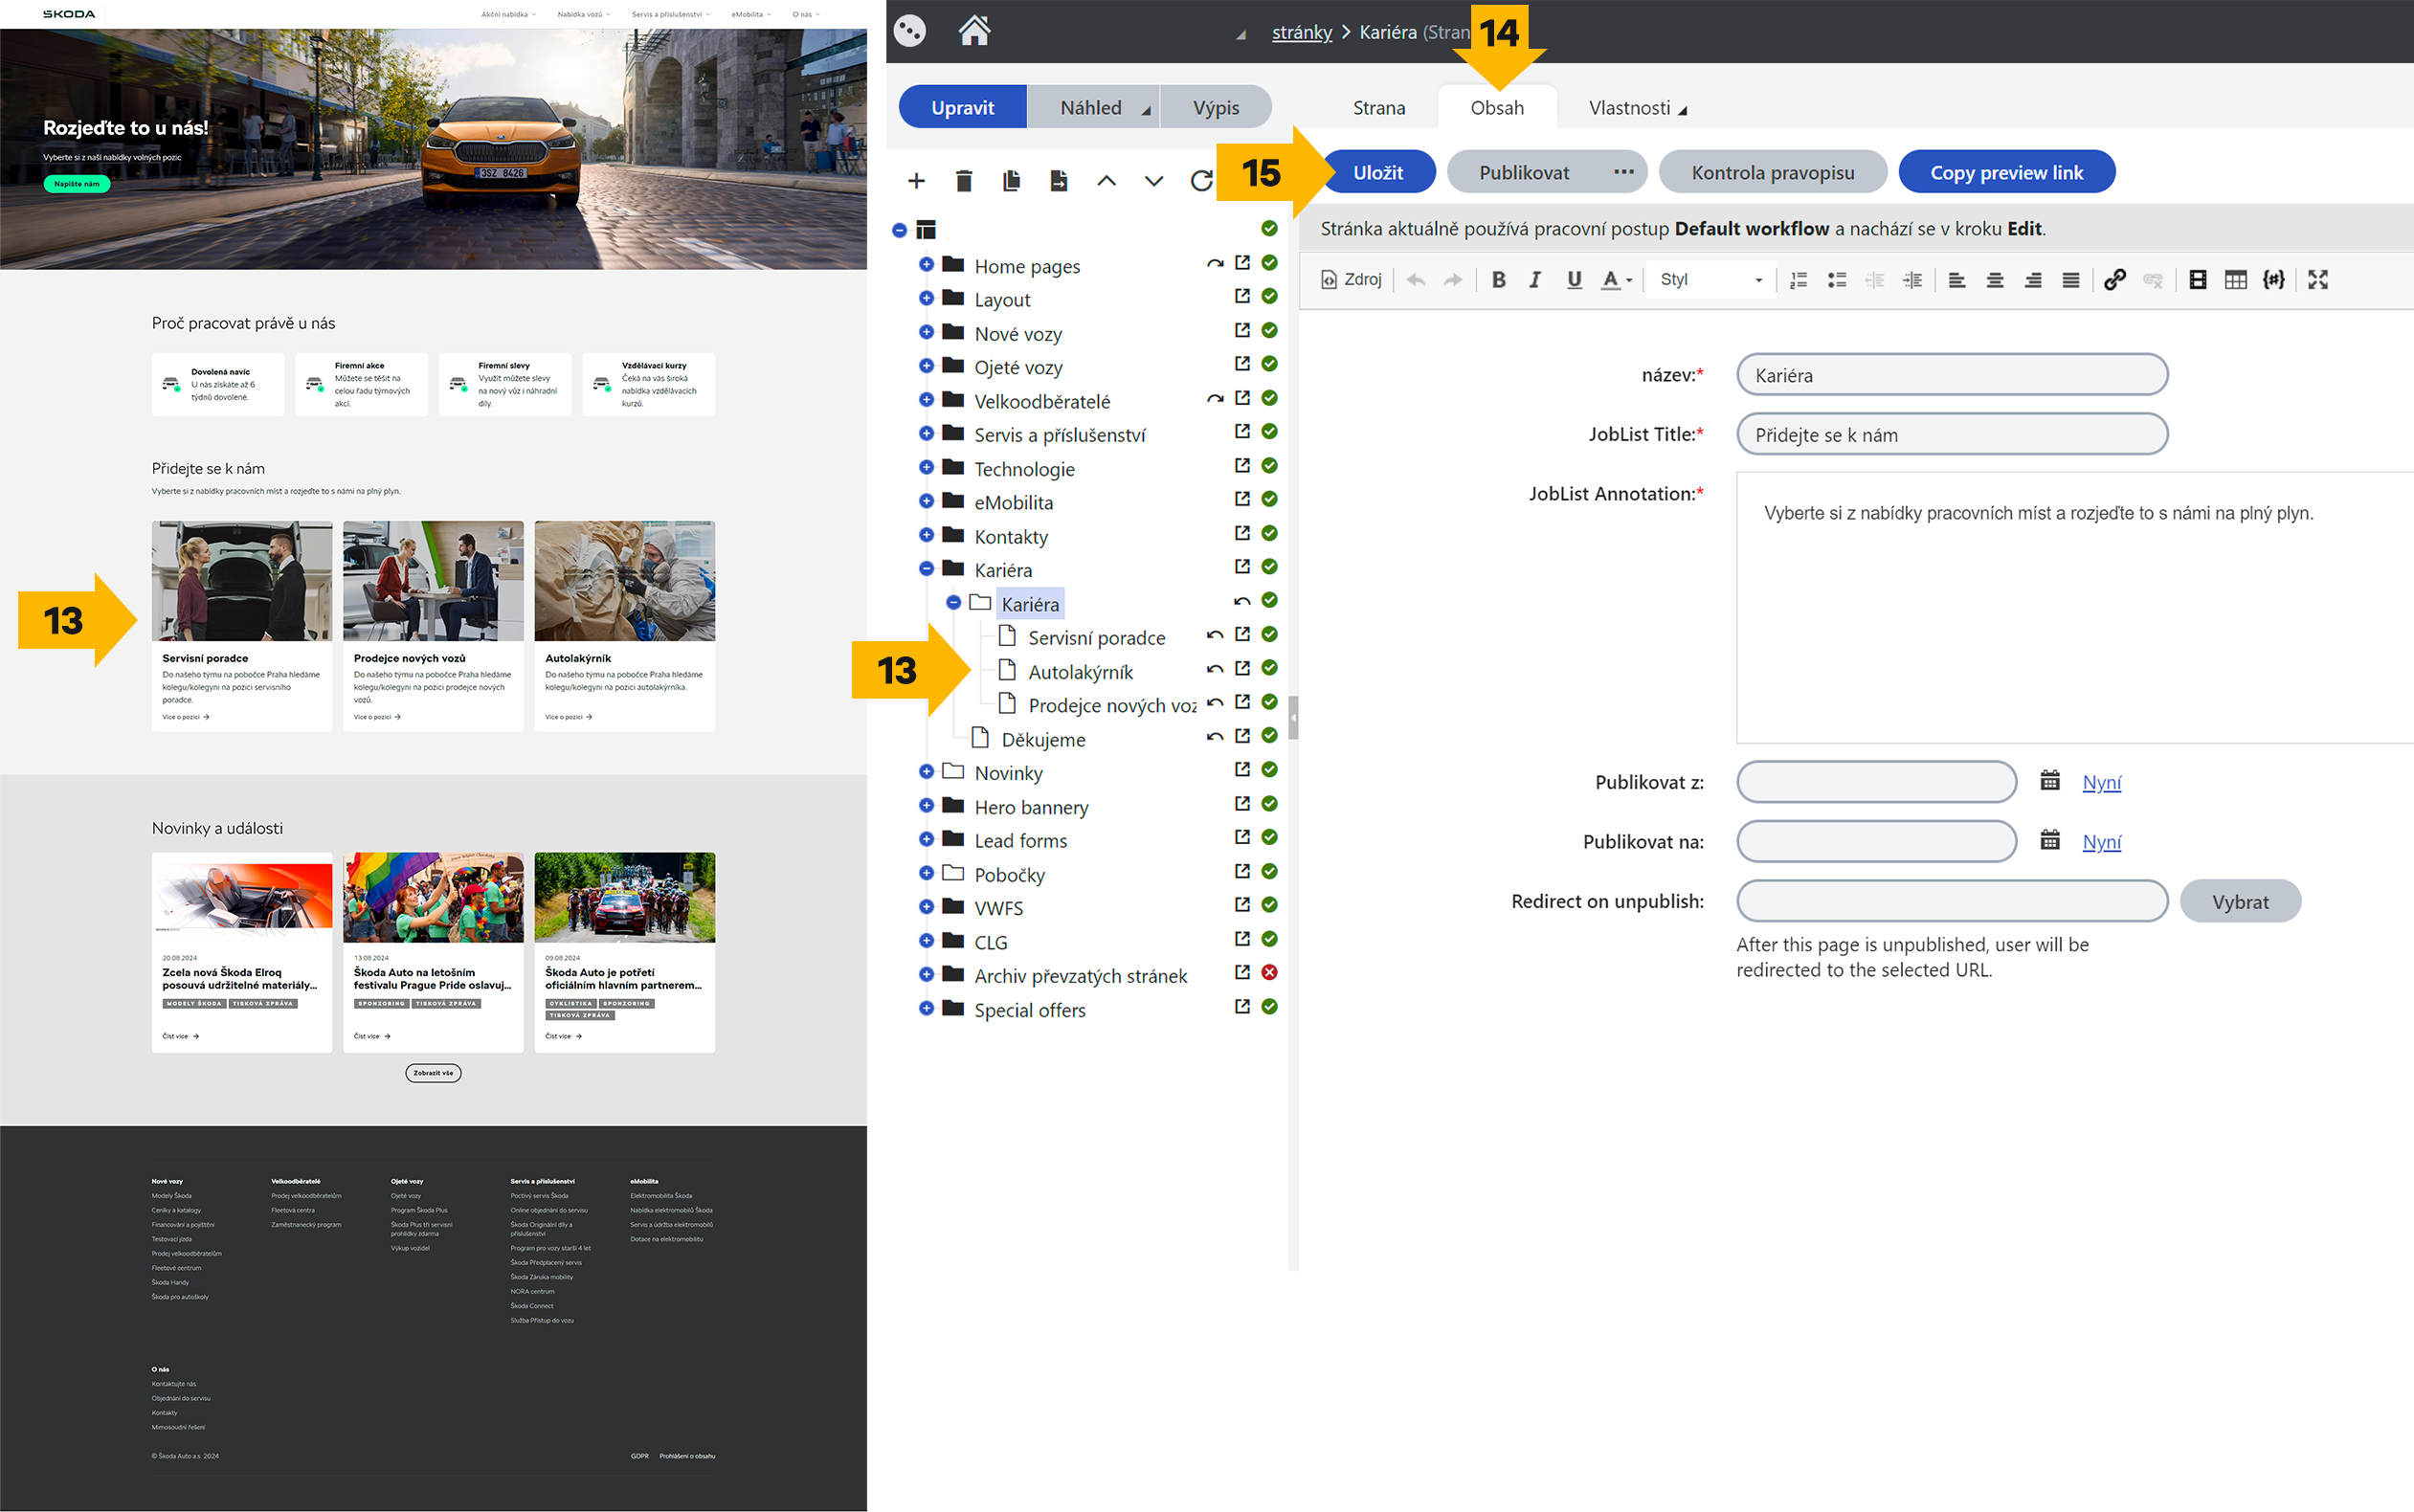The height and width of the screenshot is (1512, 2414).
Task: Align text to the right
Action: [2033, 280]
